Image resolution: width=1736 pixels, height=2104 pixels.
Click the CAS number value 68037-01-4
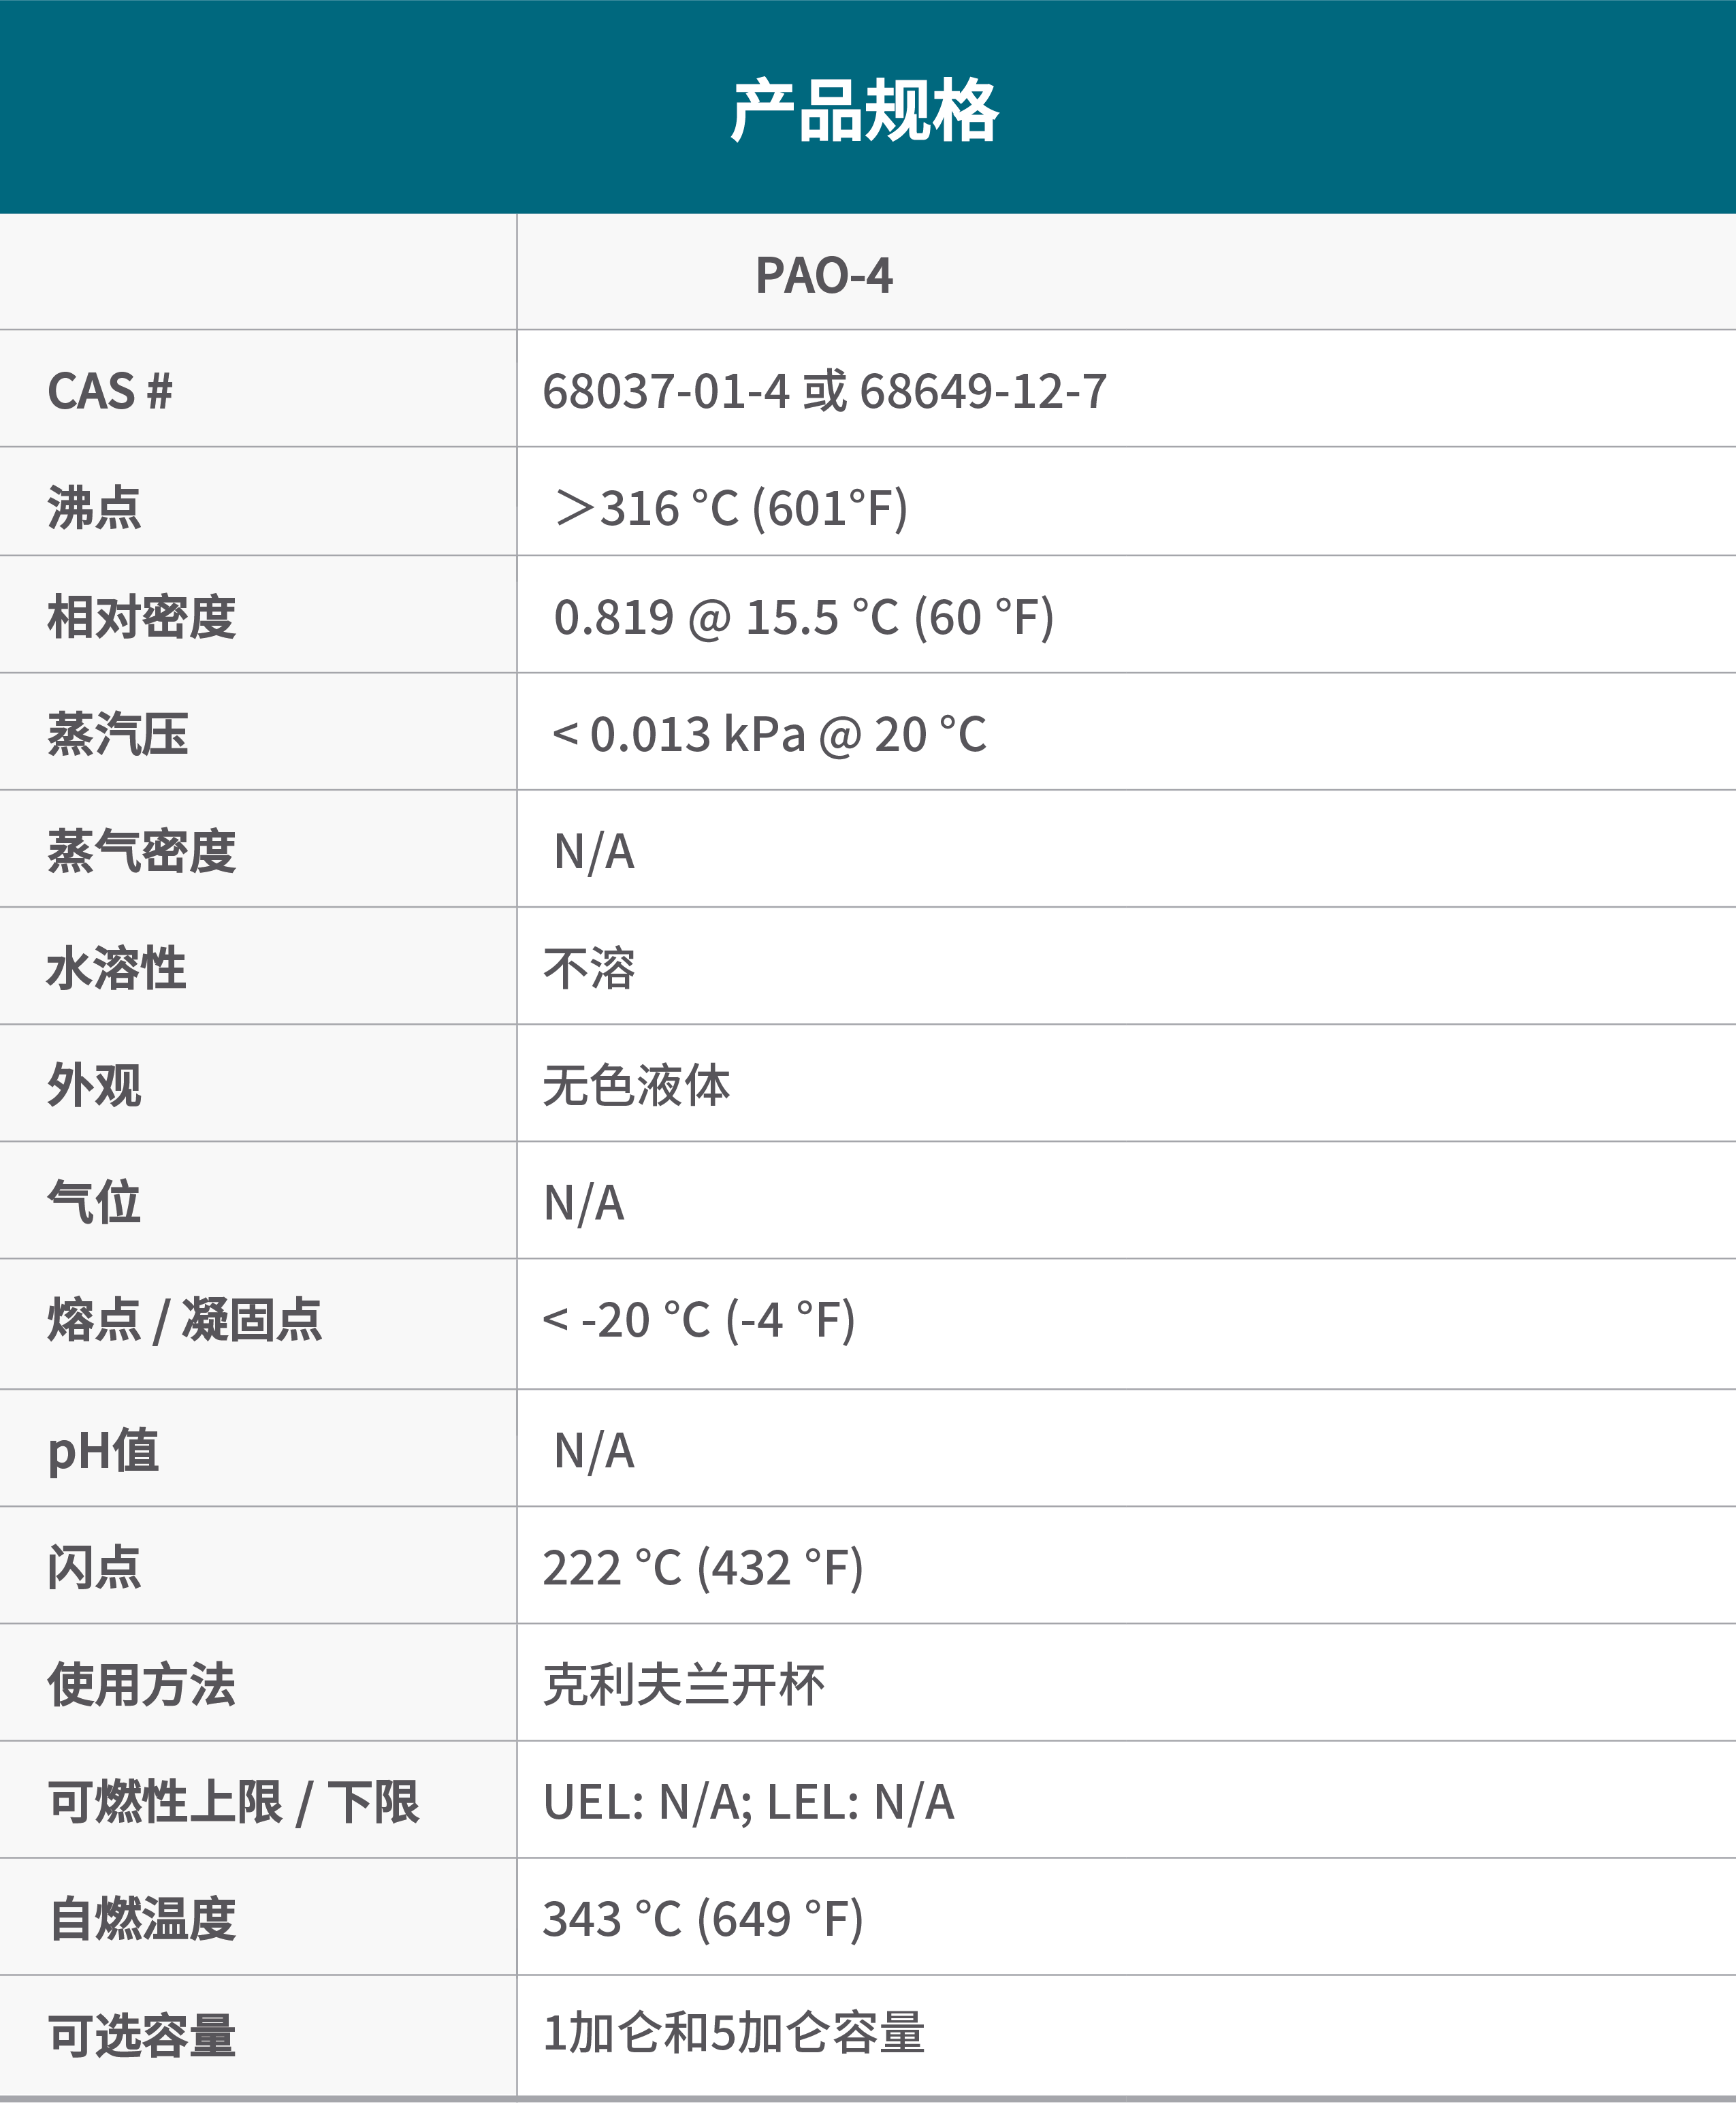coord(666,391)
